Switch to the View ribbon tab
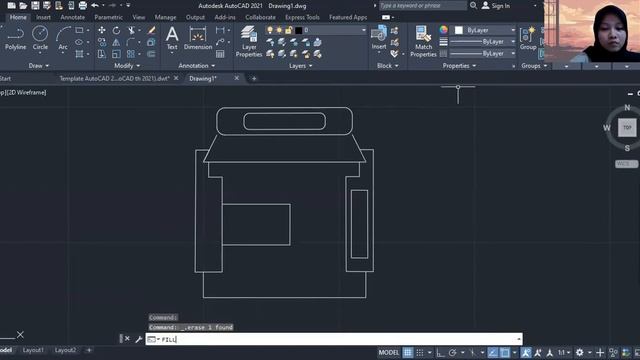The image size is (640, 360). pyautogui.click(x=139, y=17)
